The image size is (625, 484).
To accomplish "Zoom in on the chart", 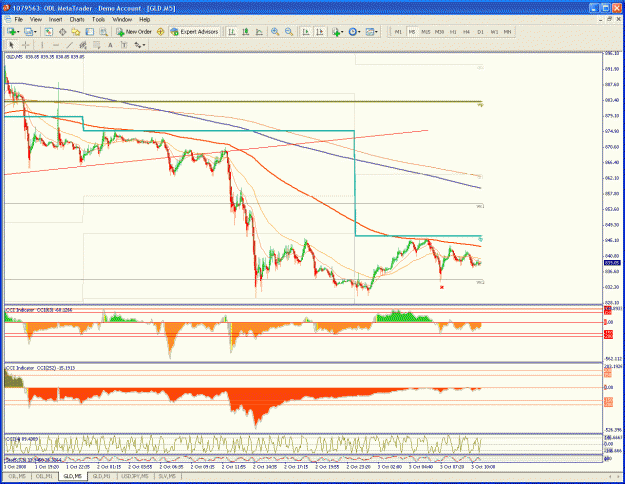I will click(x=275, y=31).
